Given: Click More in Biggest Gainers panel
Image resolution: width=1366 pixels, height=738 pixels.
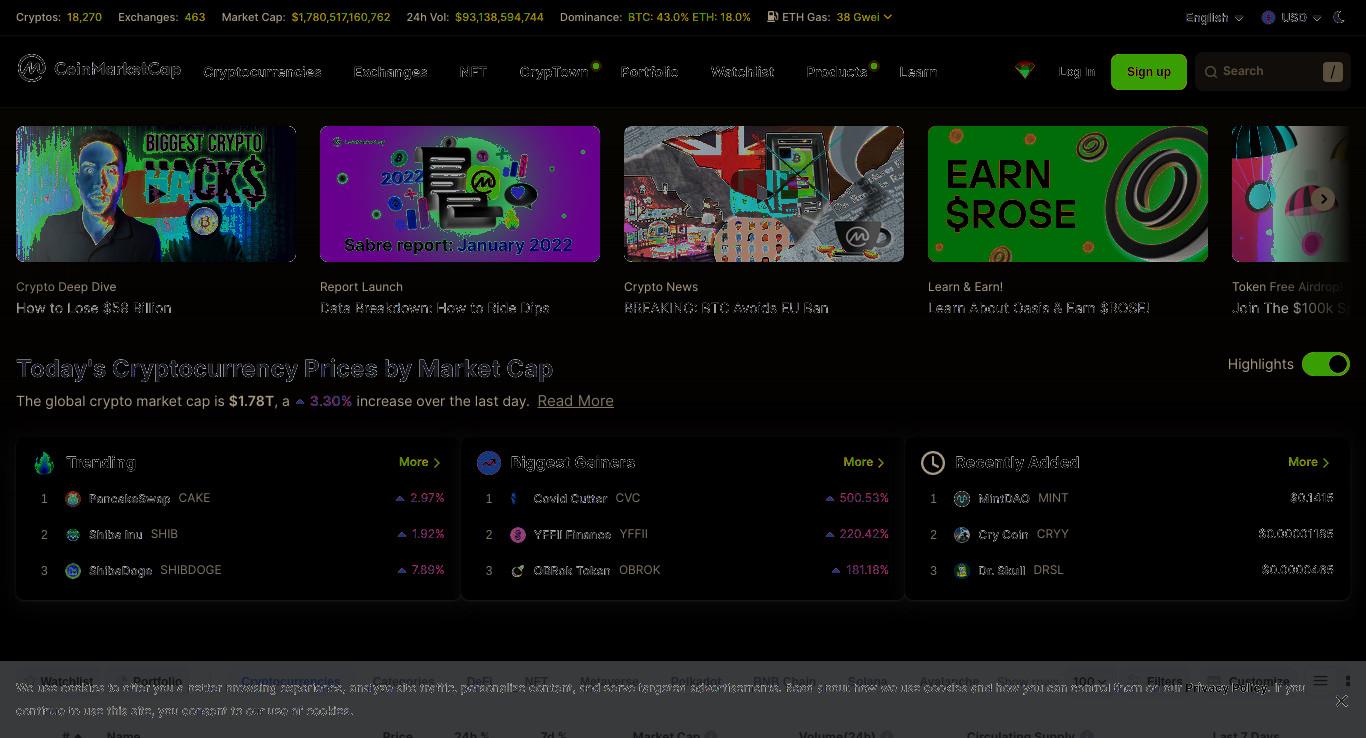Looking at the screenshot, I should tap(864, 462).
